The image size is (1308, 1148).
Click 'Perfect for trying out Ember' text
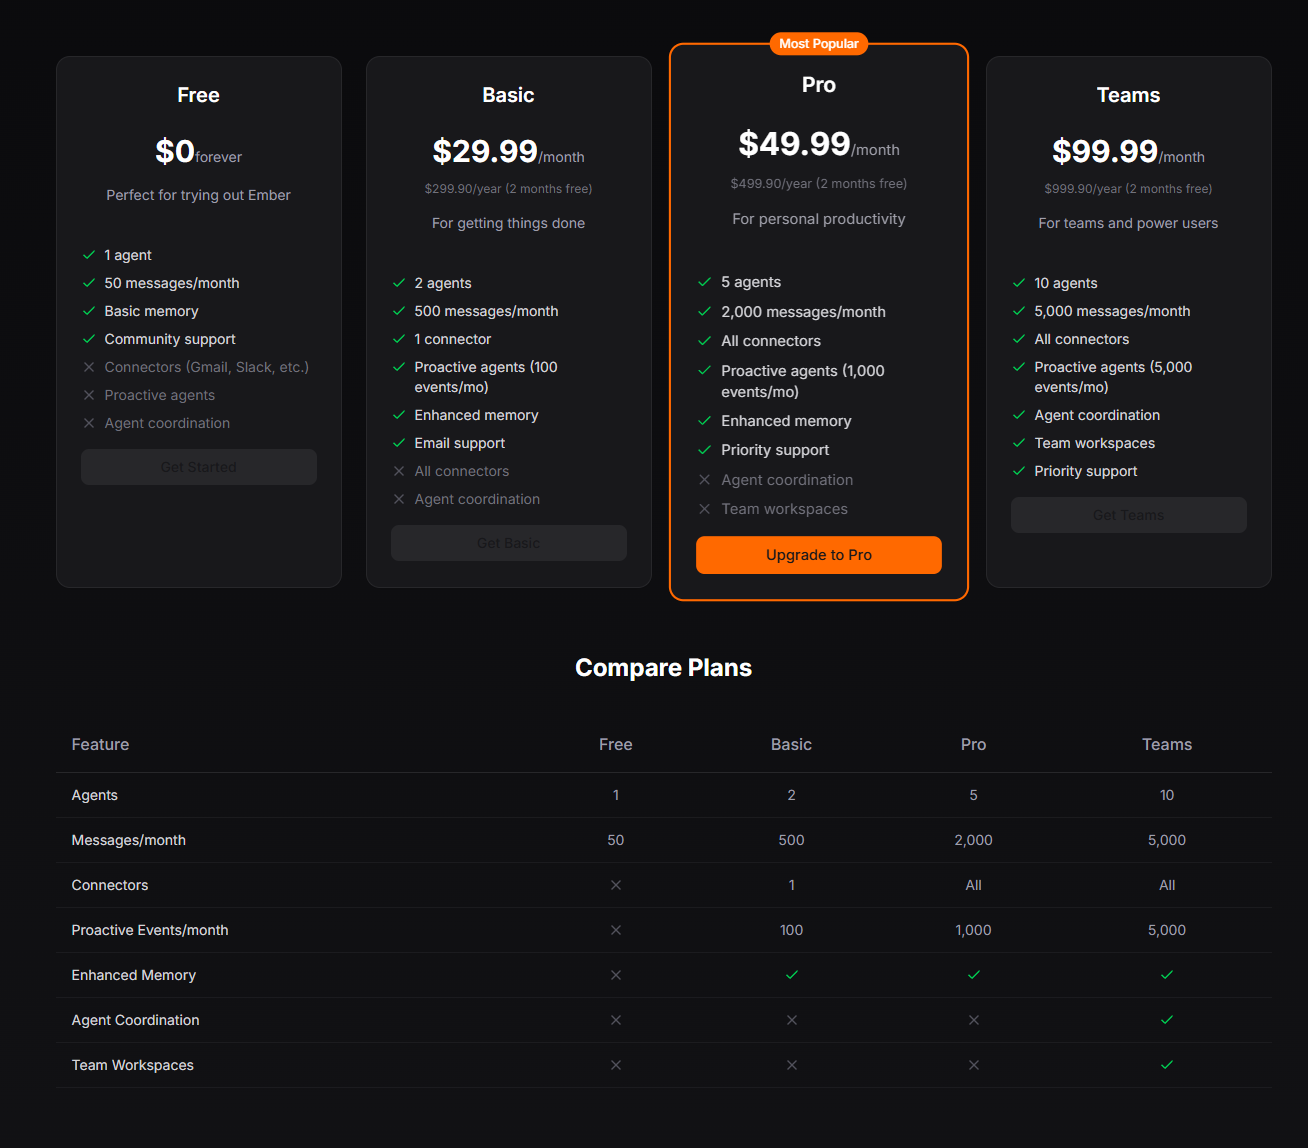[198, 195]
